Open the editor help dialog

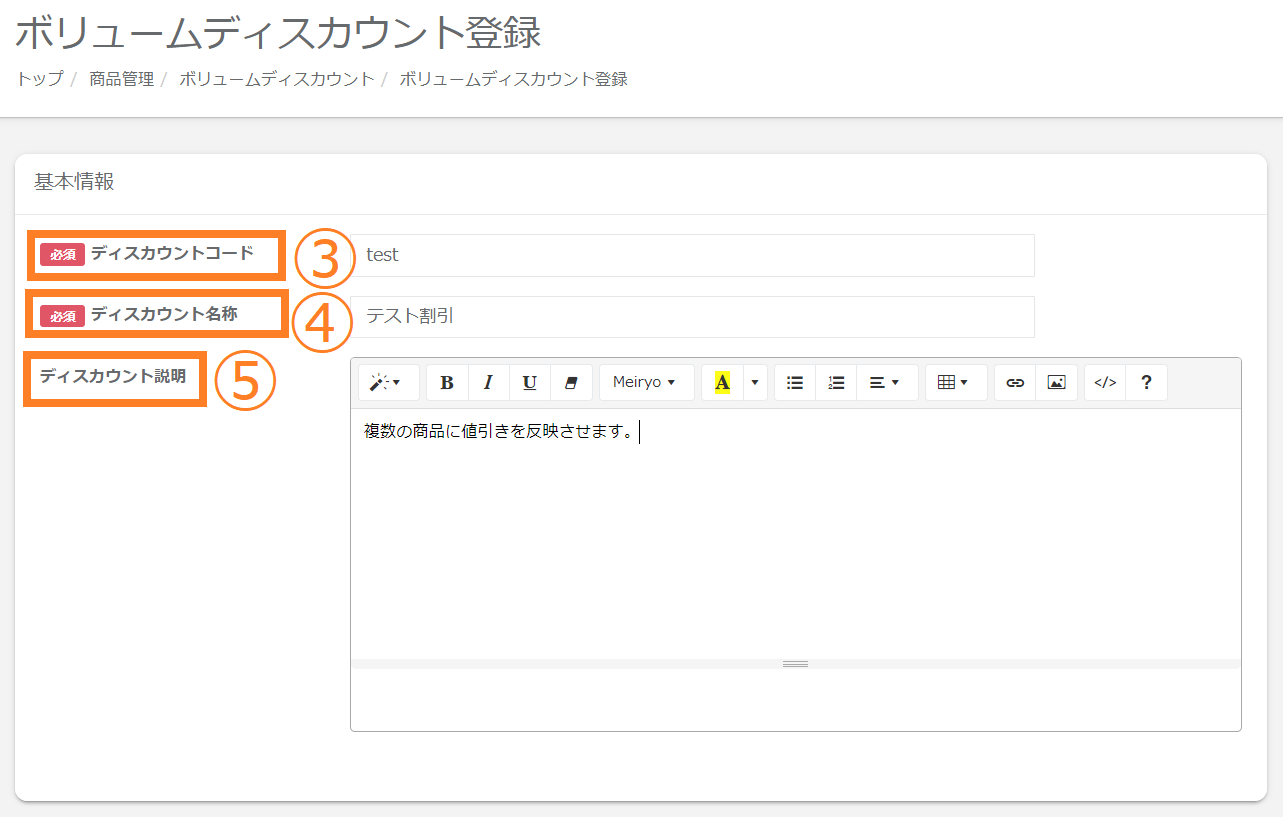[1146, 383]
